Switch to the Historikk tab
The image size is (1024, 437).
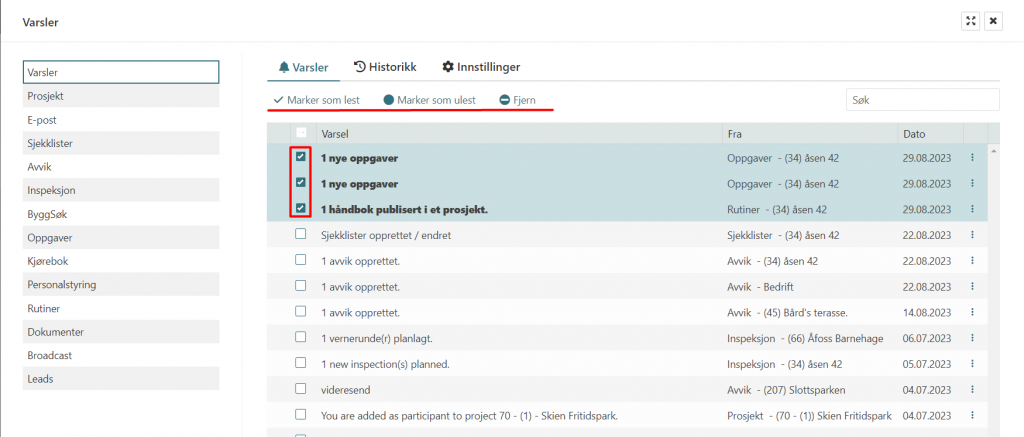(x=385, y=67)
